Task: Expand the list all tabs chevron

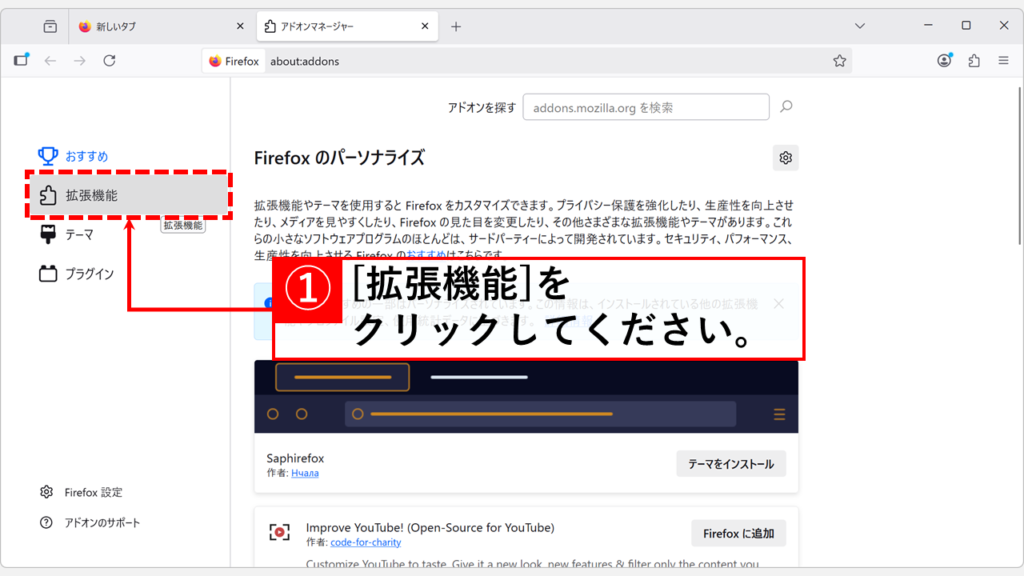Action: point(860,26)
